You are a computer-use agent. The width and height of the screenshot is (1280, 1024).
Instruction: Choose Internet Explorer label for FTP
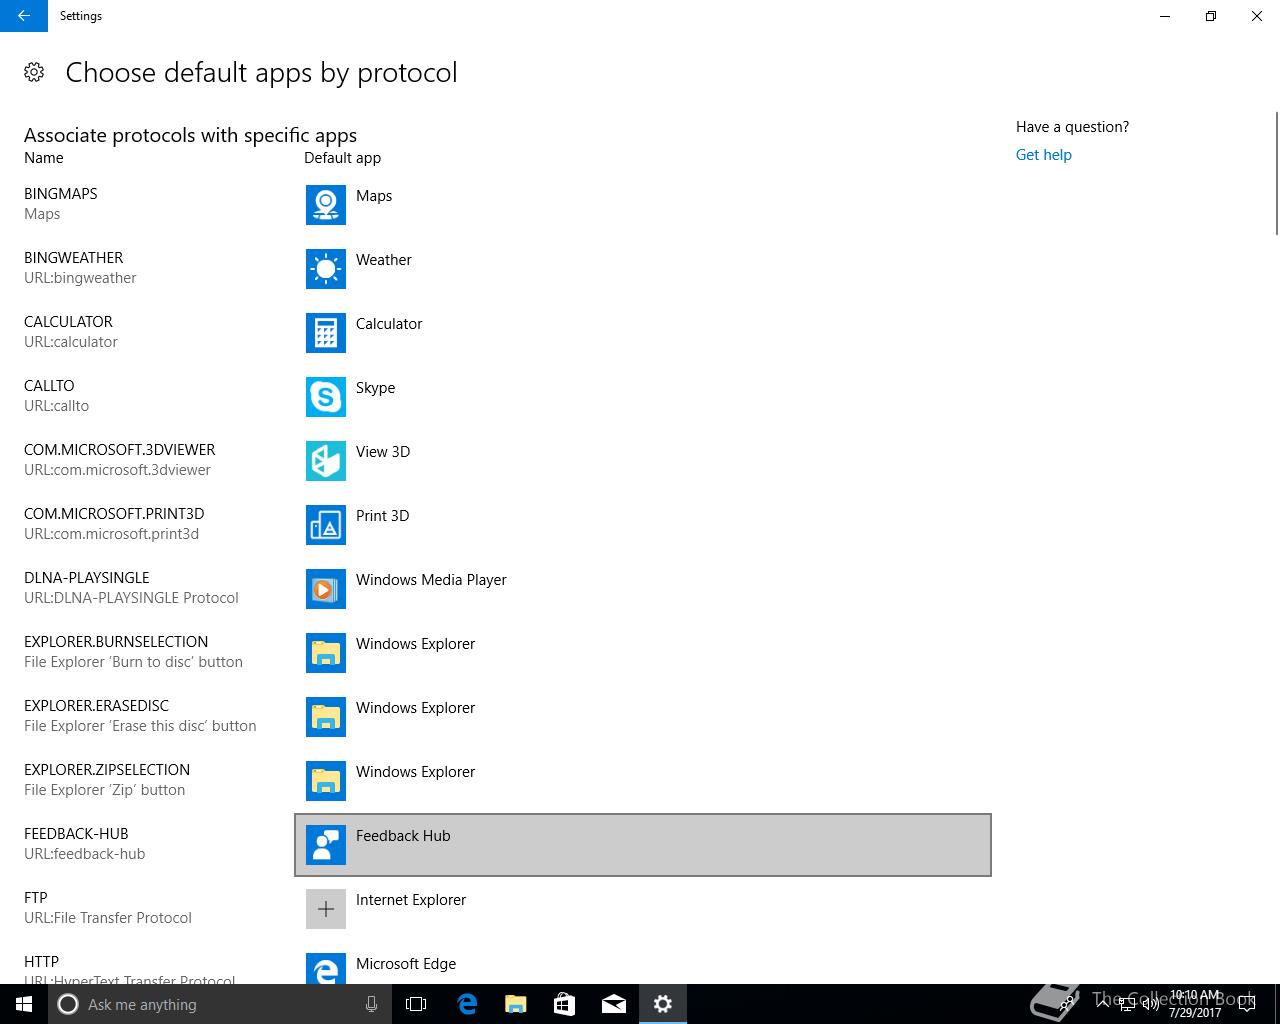411,900
